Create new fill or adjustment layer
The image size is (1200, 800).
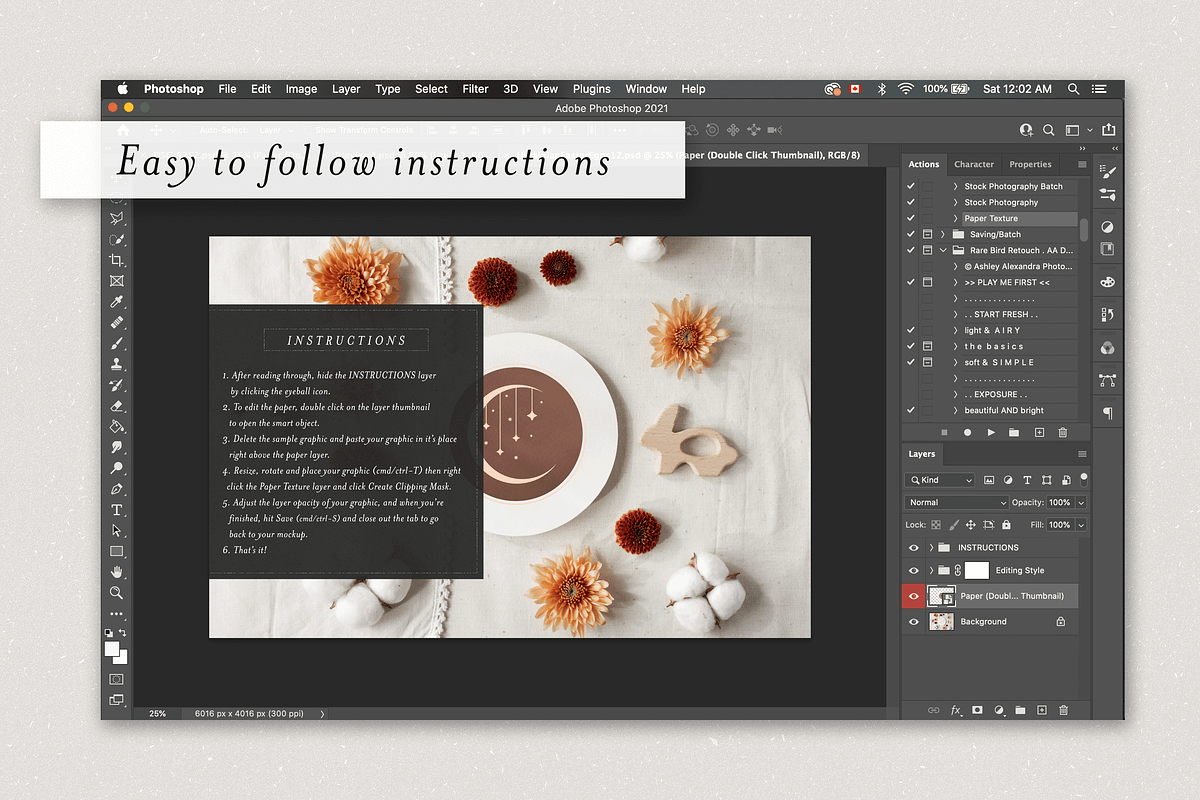[999, 710]
